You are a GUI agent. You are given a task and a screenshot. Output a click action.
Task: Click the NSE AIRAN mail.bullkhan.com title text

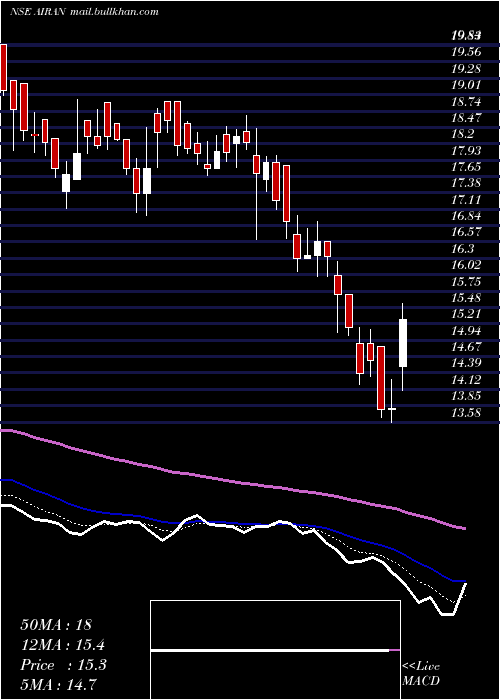84,12
